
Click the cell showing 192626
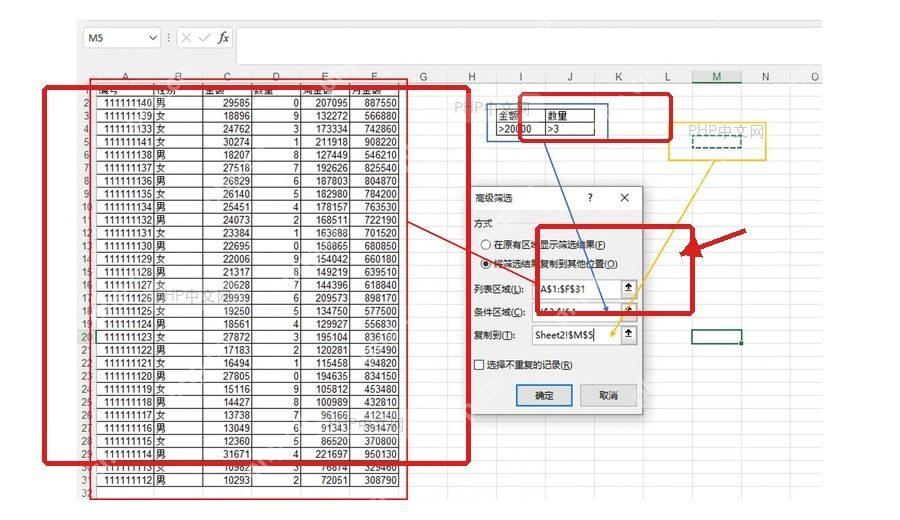tap(325, 168)
